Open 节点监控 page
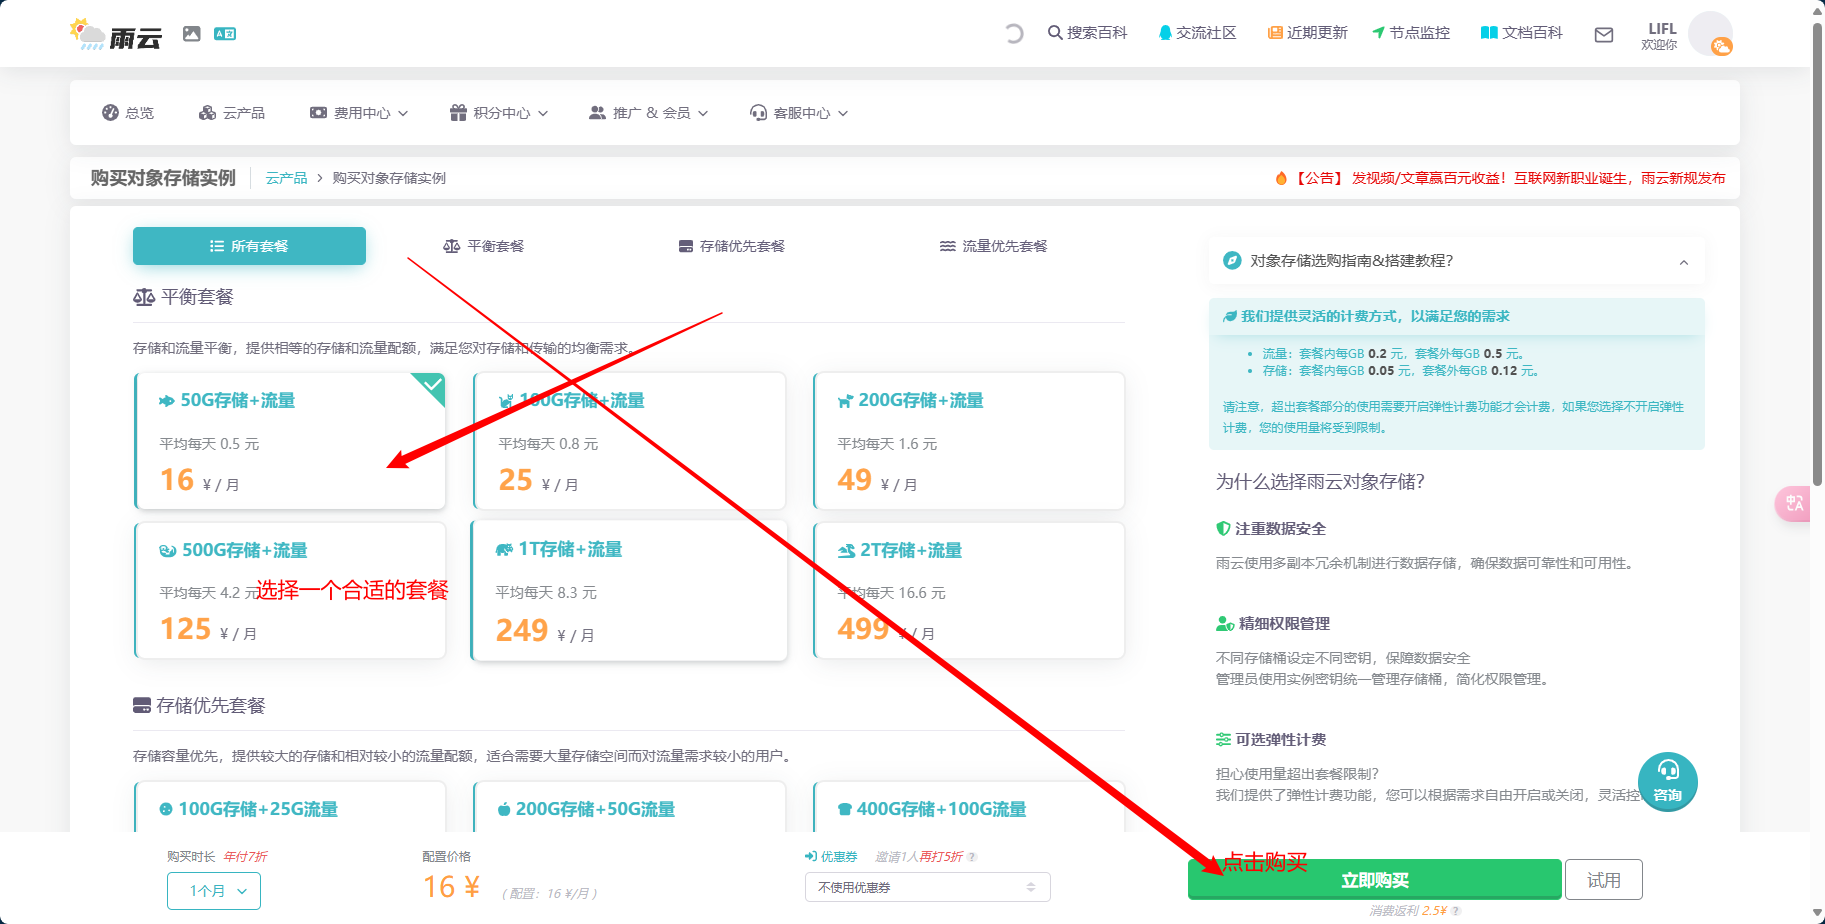 coord(1411,33)
